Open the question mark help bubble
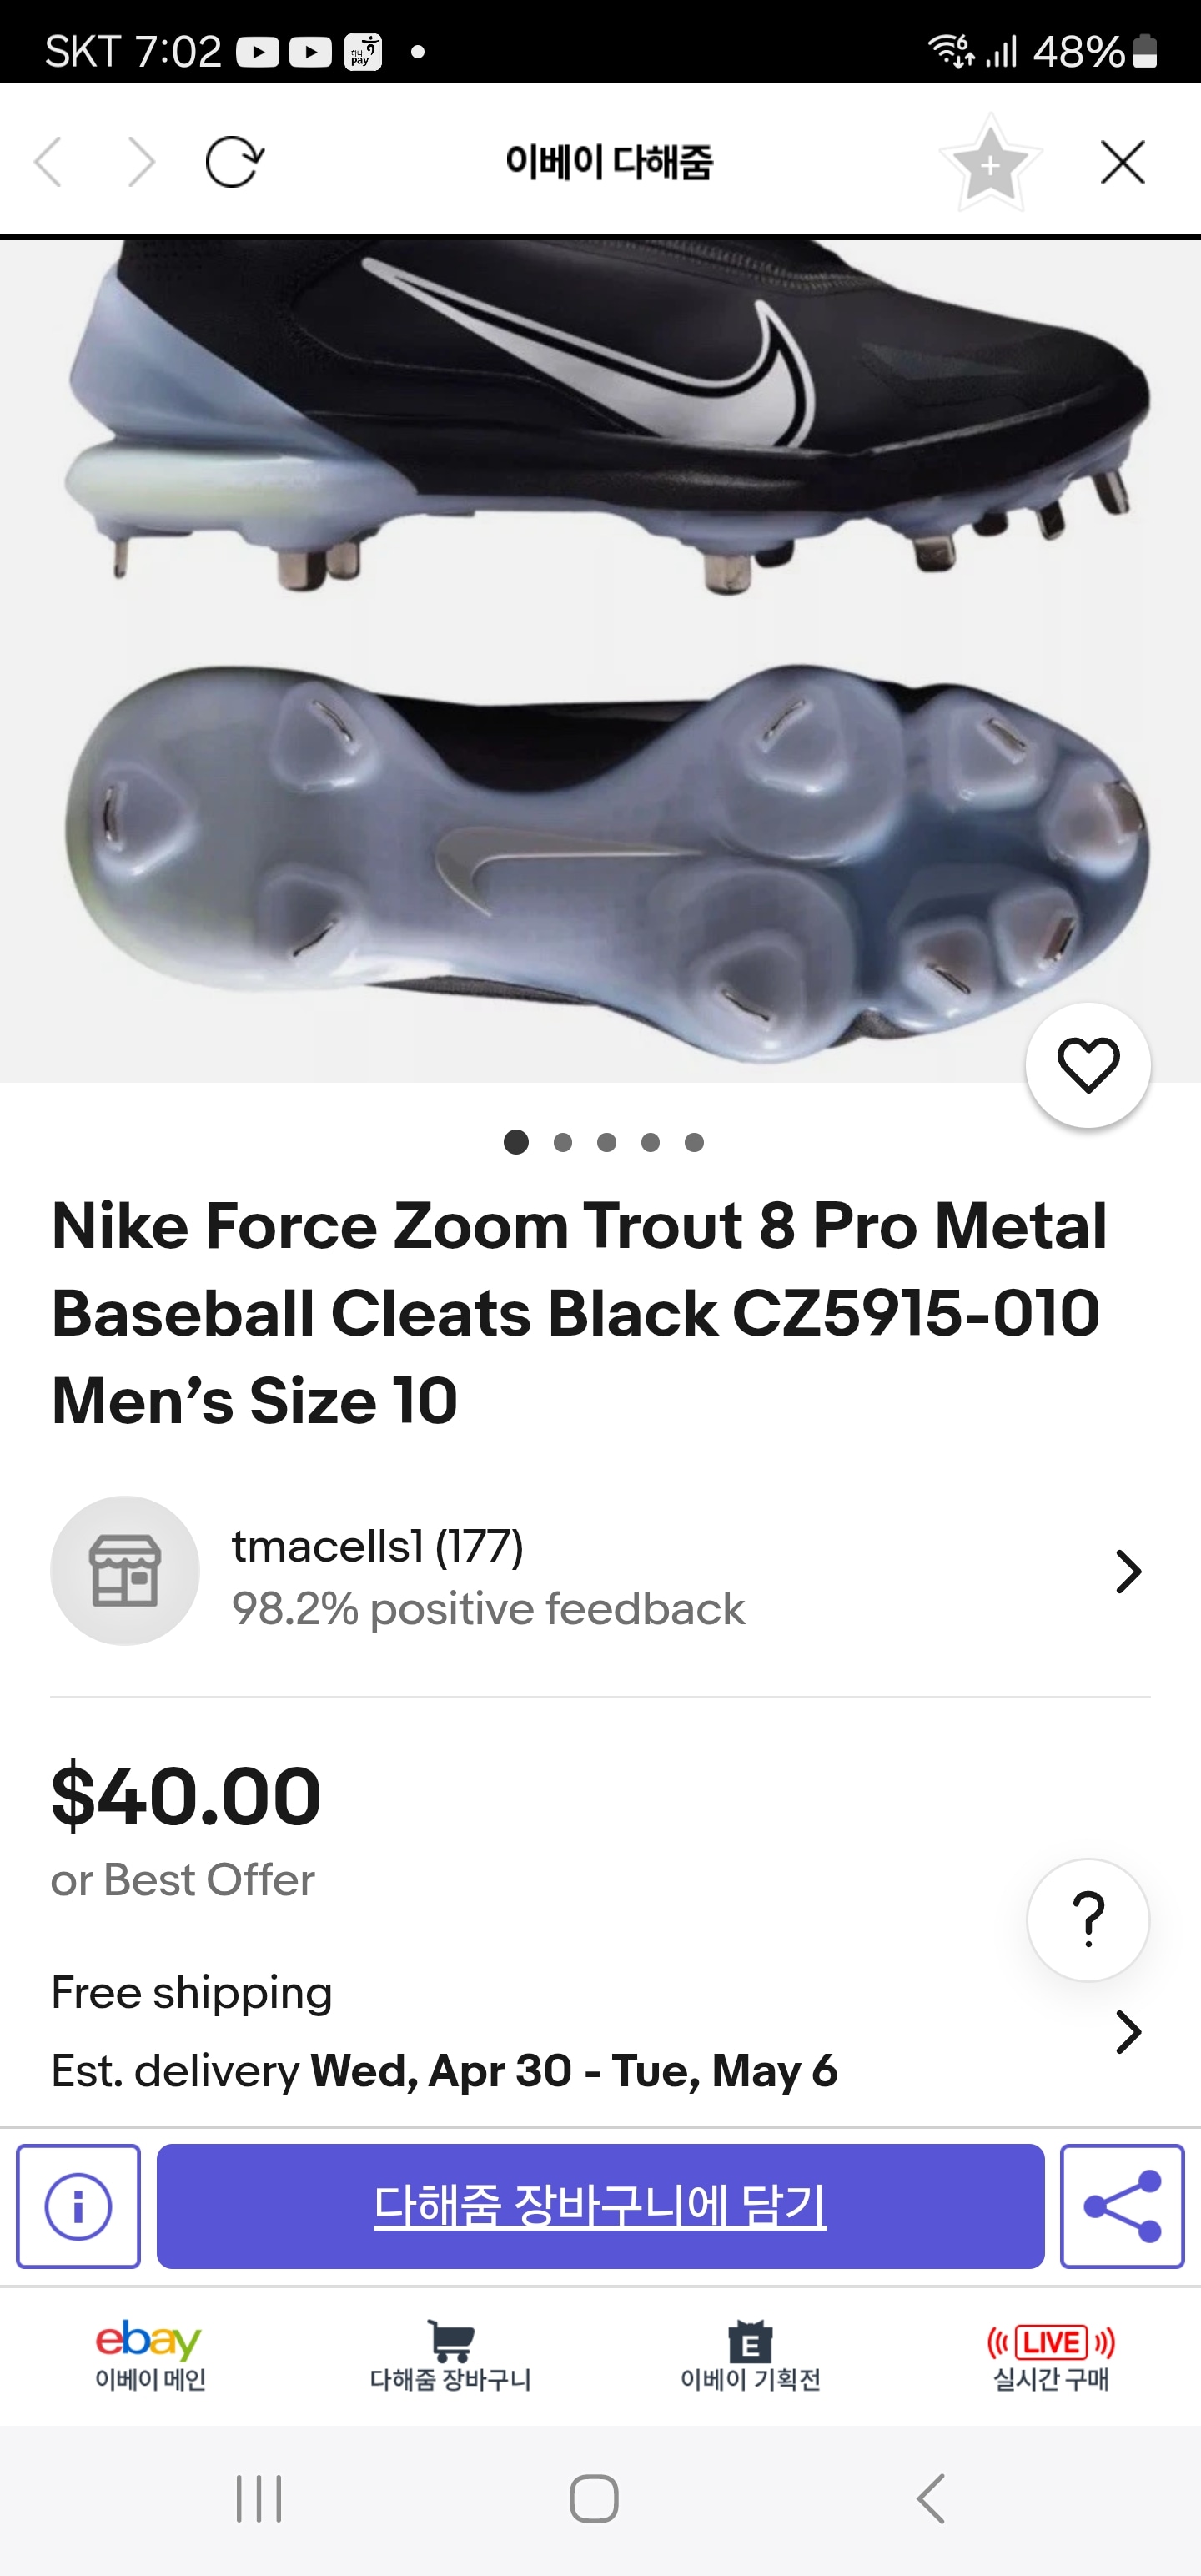The height and width of the screenshot is (2576, 1201). [1088, 1919]
